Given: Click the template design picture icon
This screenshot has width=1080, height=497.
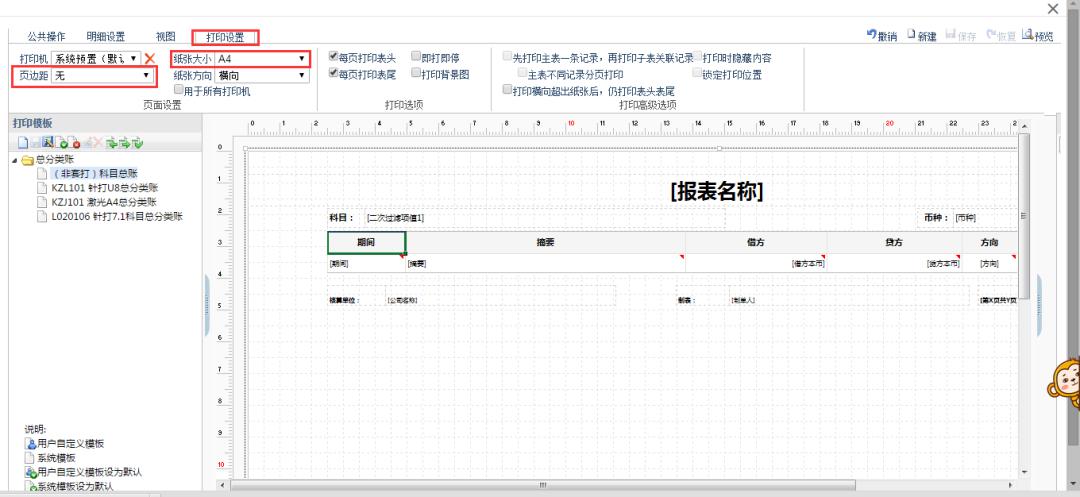Looking at the screenshot, I should pyautogui.click(x=48, y=142).
